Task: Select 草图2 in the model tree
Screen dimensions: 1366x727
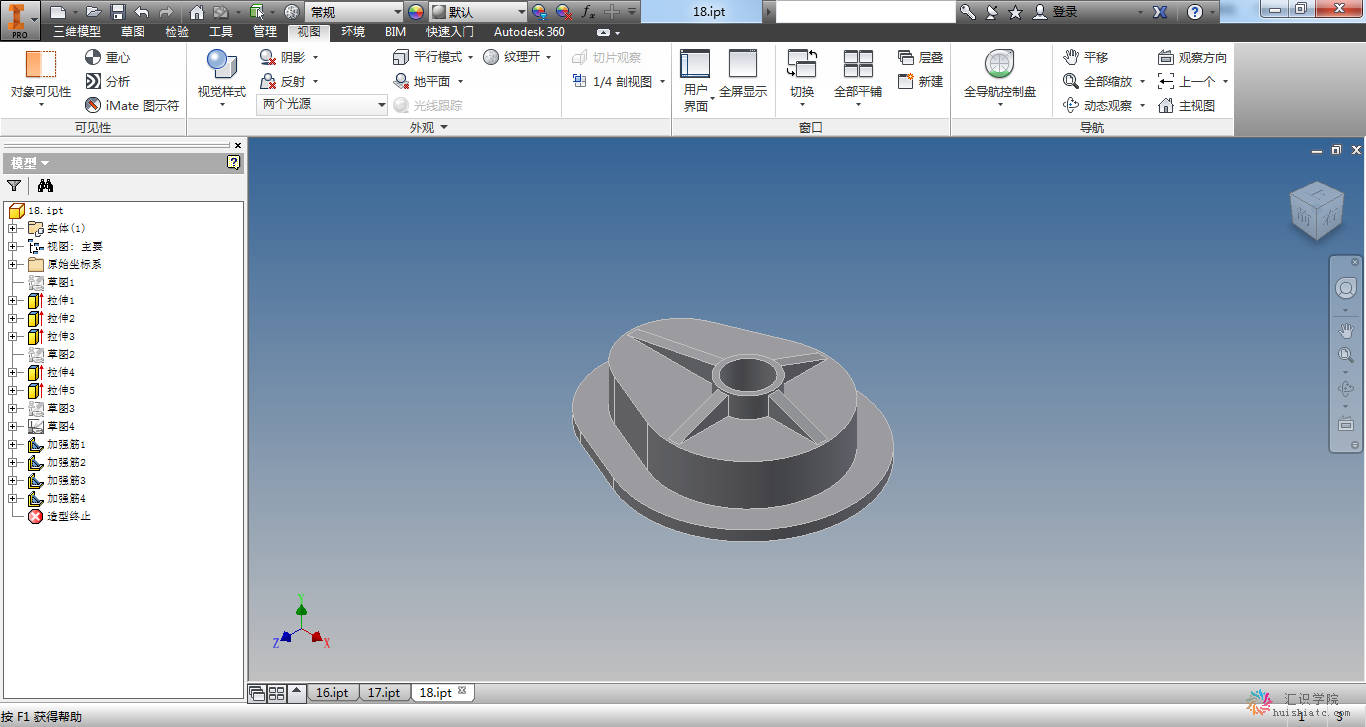Action: pos(60,354)
